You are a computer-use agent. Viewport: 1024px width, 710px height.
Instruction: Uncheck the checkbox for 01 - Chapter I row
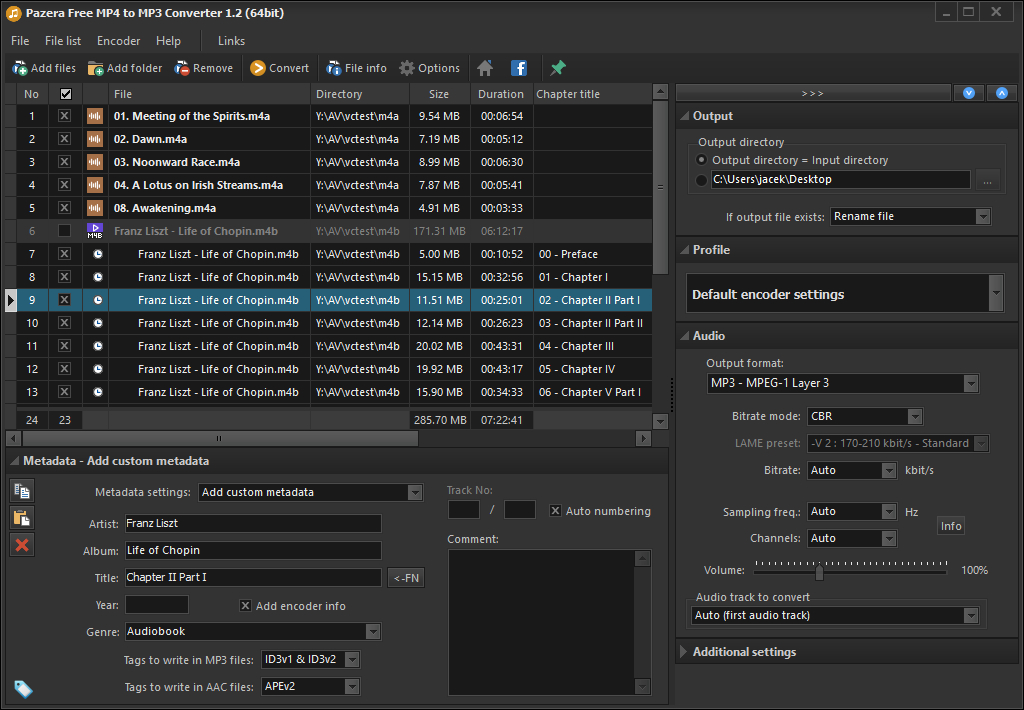[x=64, y=277]
